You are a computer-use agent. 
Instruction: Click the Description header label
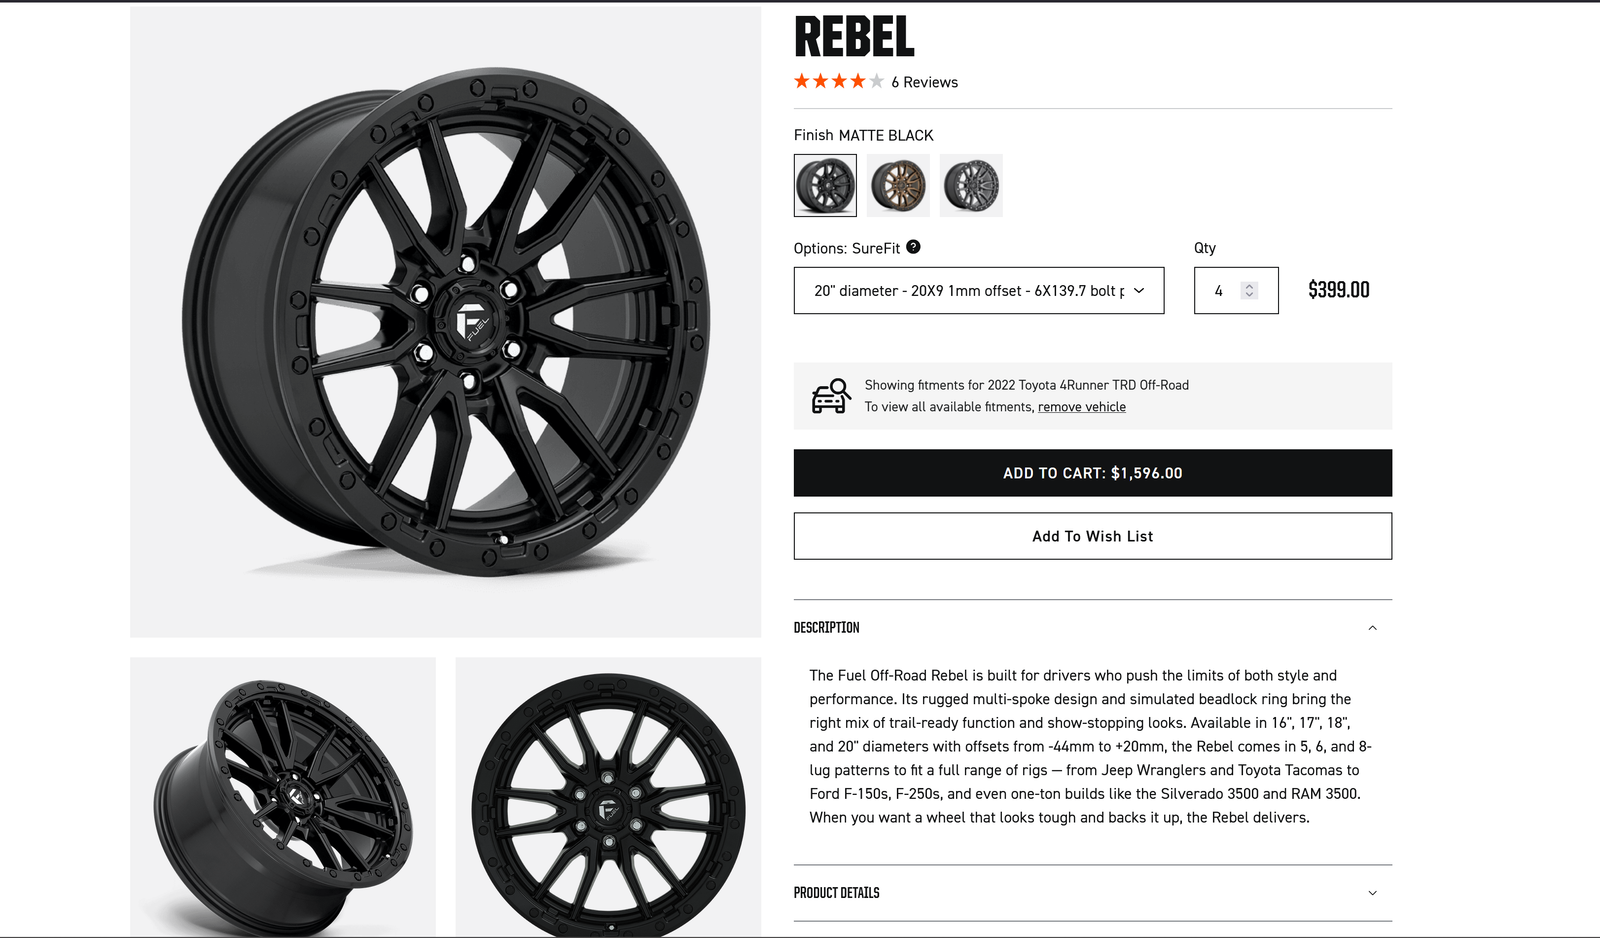[x=826, y=628]
